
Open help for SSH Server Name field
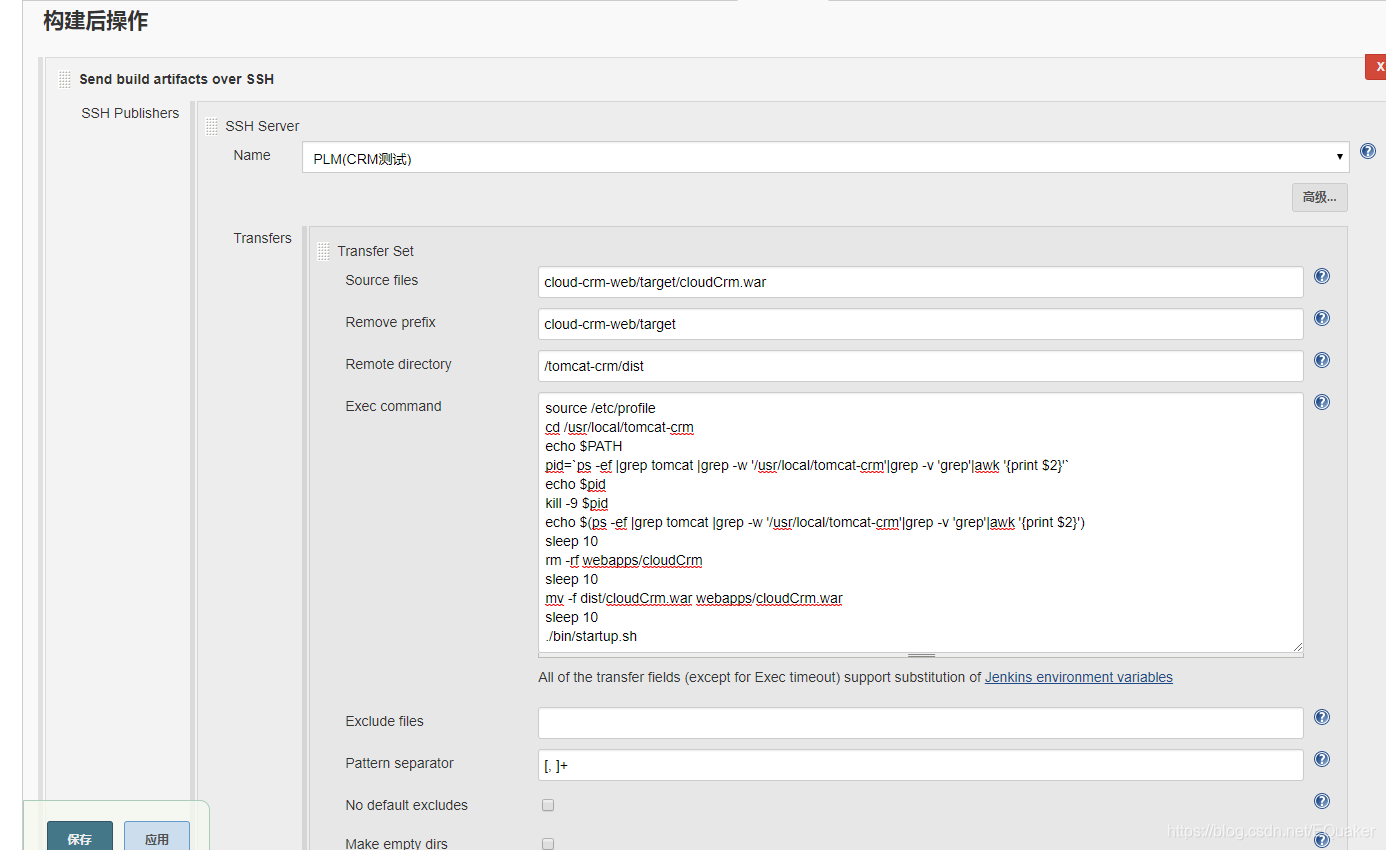pyautogui.click(x=1367, y=152)
